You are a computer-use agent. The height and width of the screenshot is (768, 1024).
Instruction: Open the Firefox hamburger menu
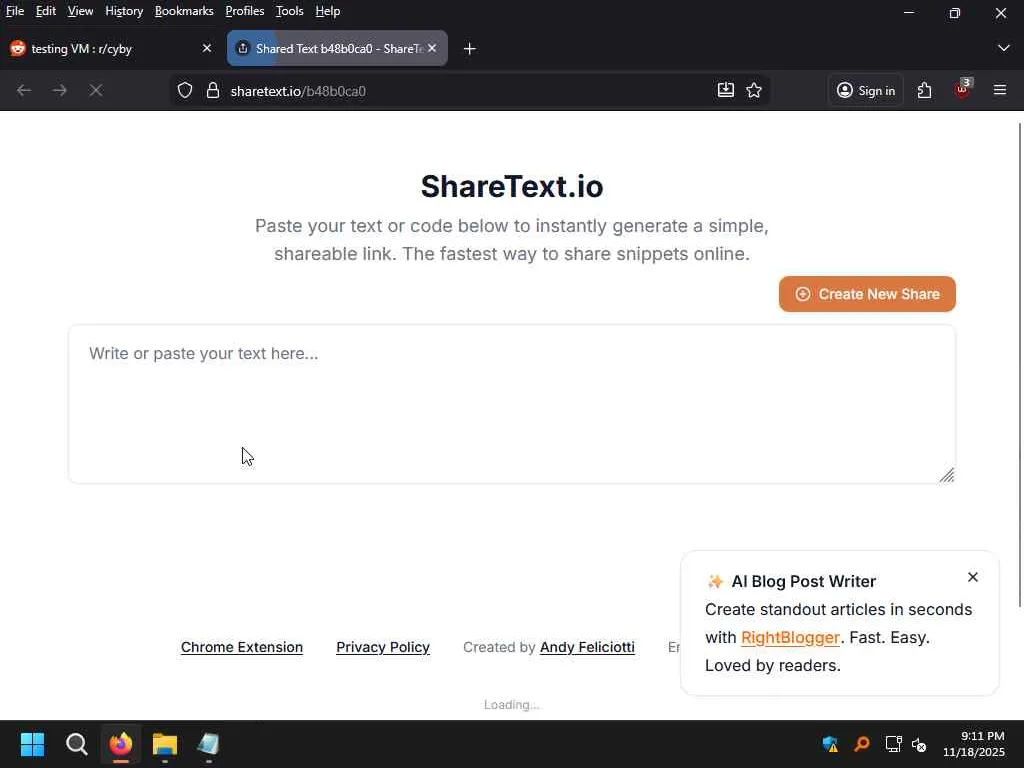[1000, 90]
